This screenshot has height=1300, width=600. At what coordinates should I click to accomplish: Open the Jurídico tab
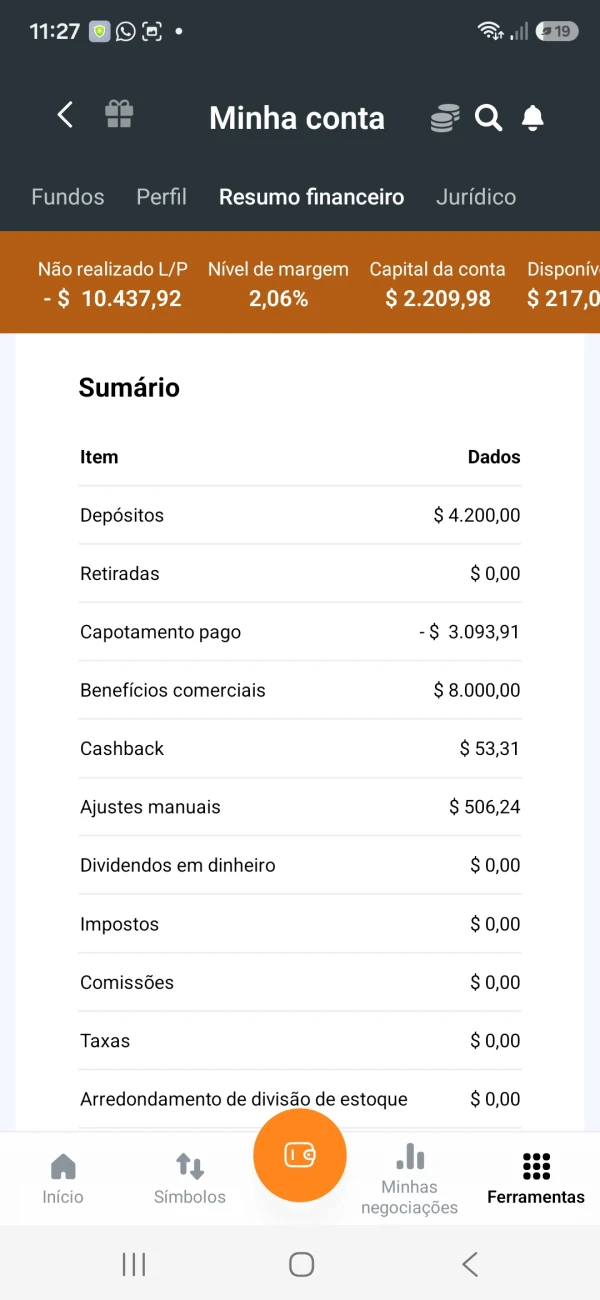[476, 197]
